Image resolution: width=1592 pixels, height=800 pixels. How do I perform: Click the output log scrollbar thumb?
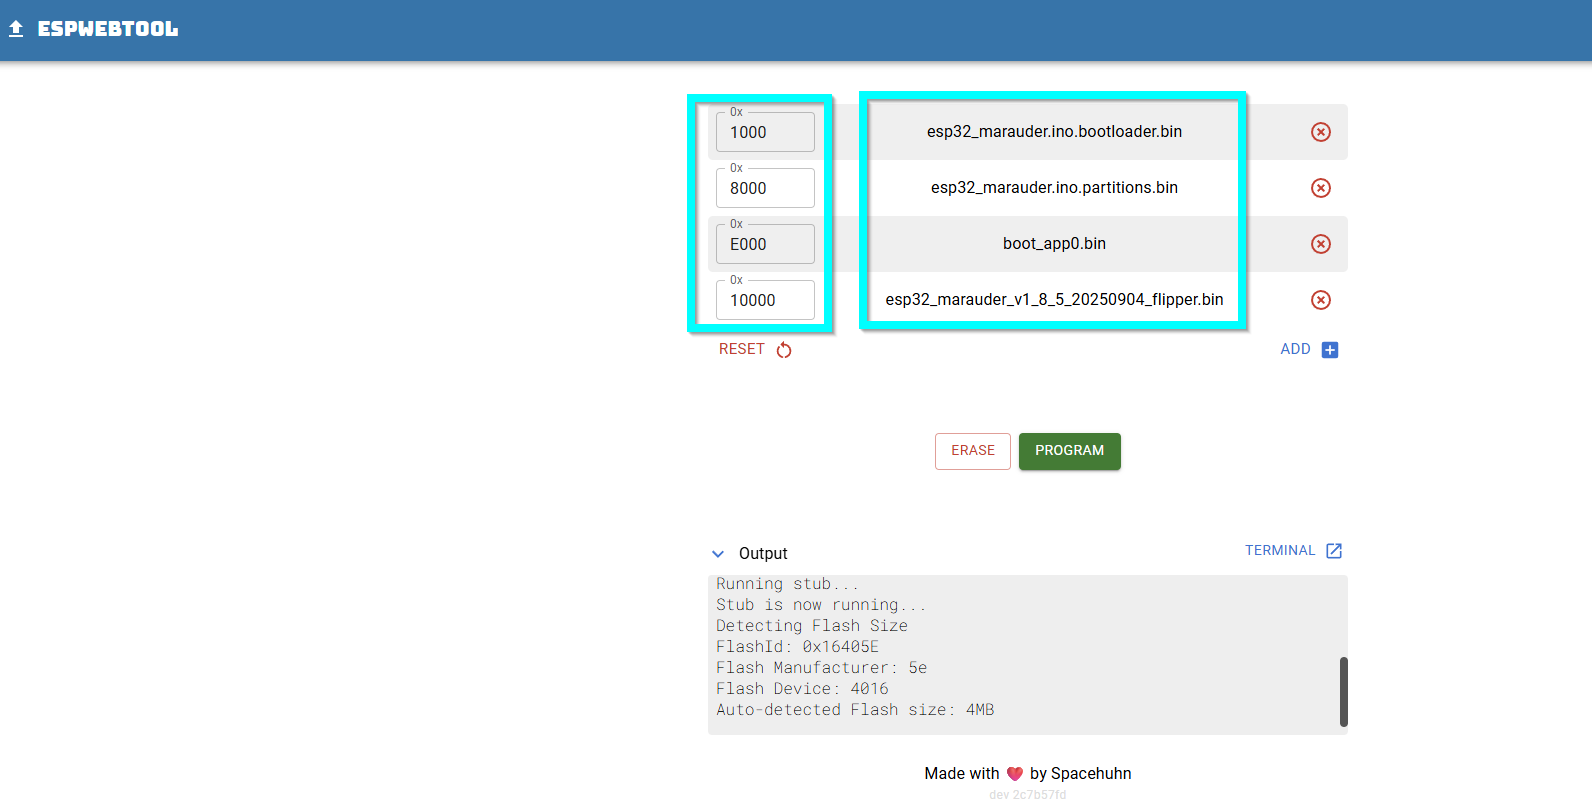pyautogui.click(x=1343, y=692)
